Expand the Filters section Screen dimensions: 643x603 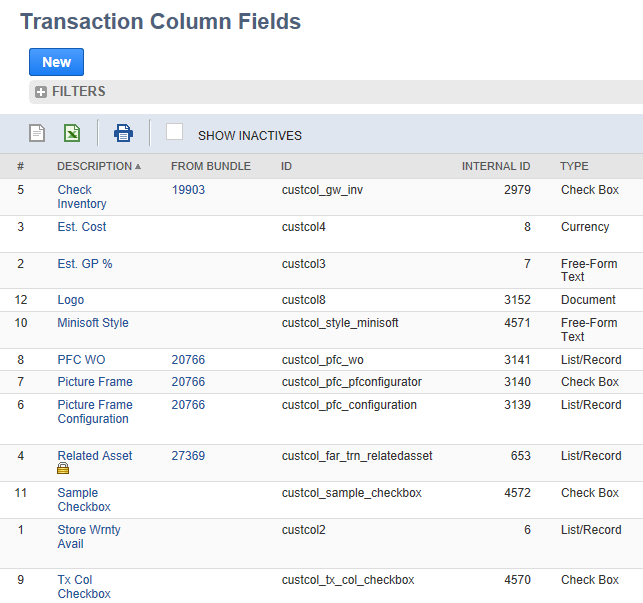(x=78, y=92)
